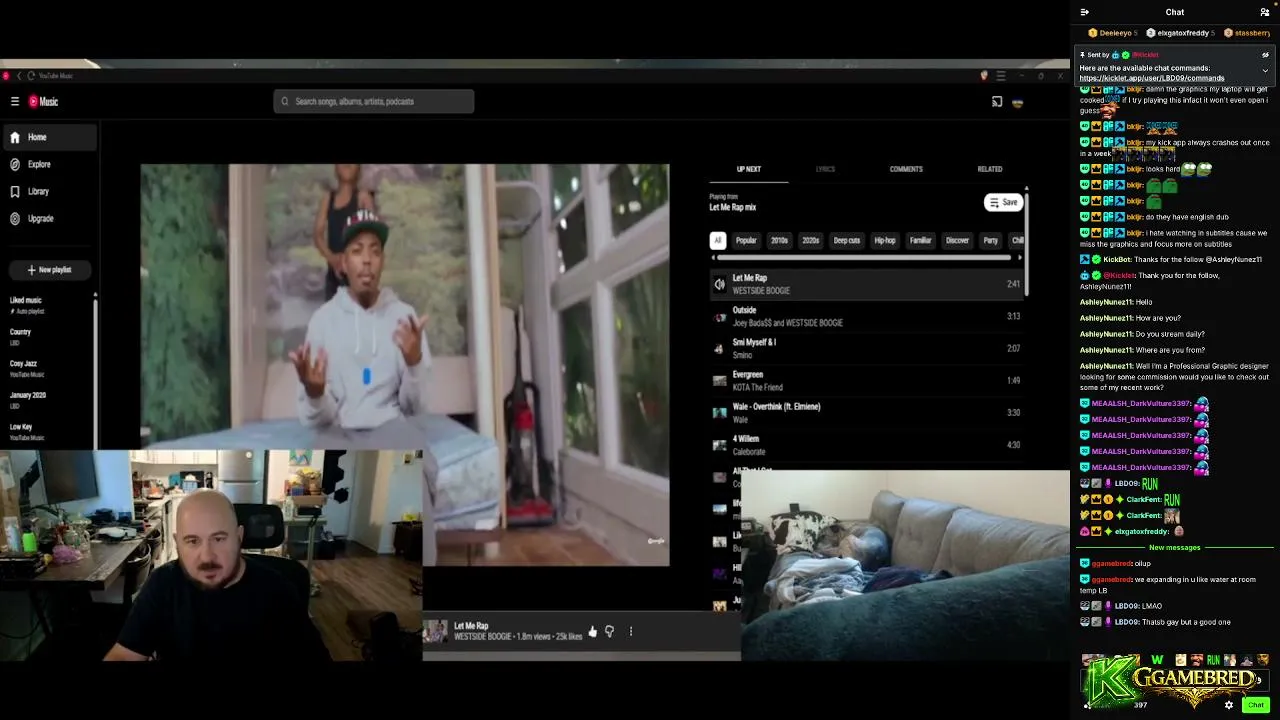Select the 2010s filter chip
1280x720 pixels.
780,240
